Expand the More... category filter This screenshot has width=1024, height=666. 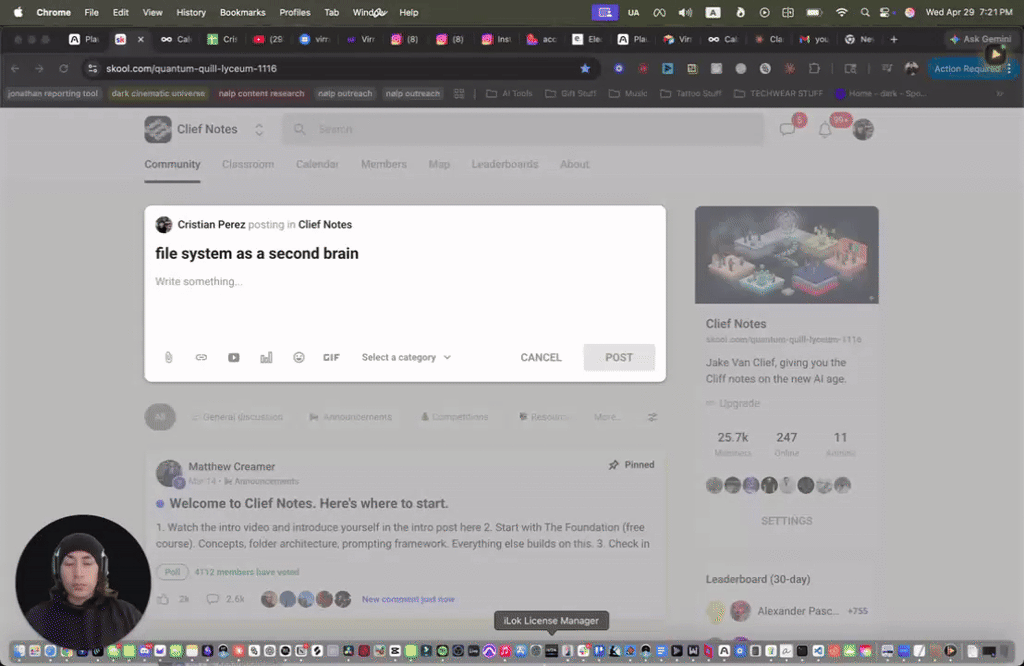[607, 417]
